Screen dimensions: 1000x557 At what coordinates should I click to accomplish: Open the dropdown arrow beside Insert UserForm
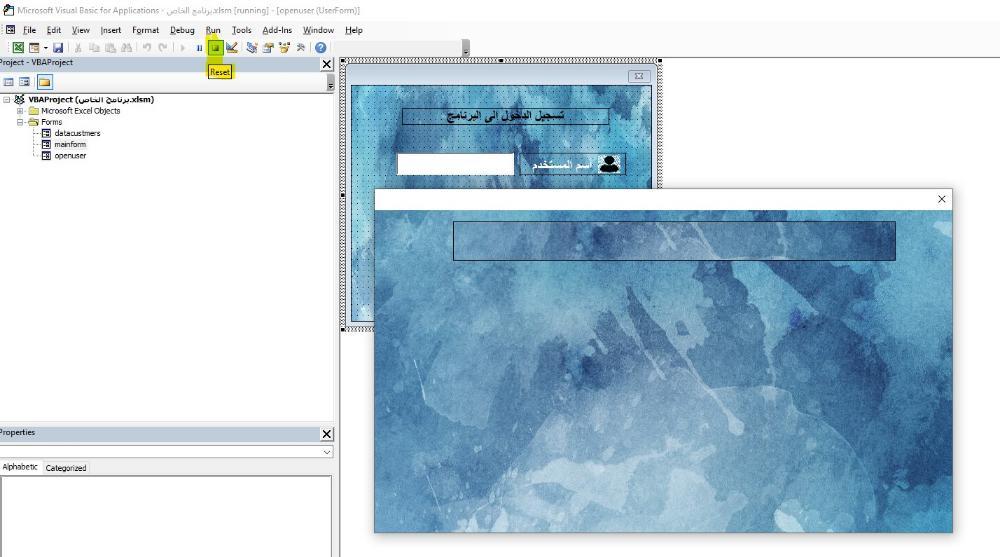45,48
